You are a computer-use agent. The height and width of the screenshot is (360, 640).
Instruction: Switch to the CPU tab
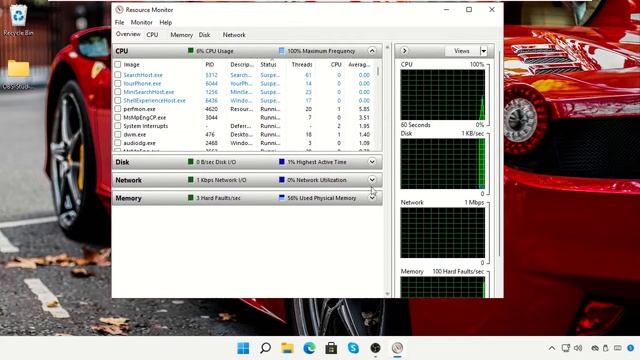tap(152, 35)
